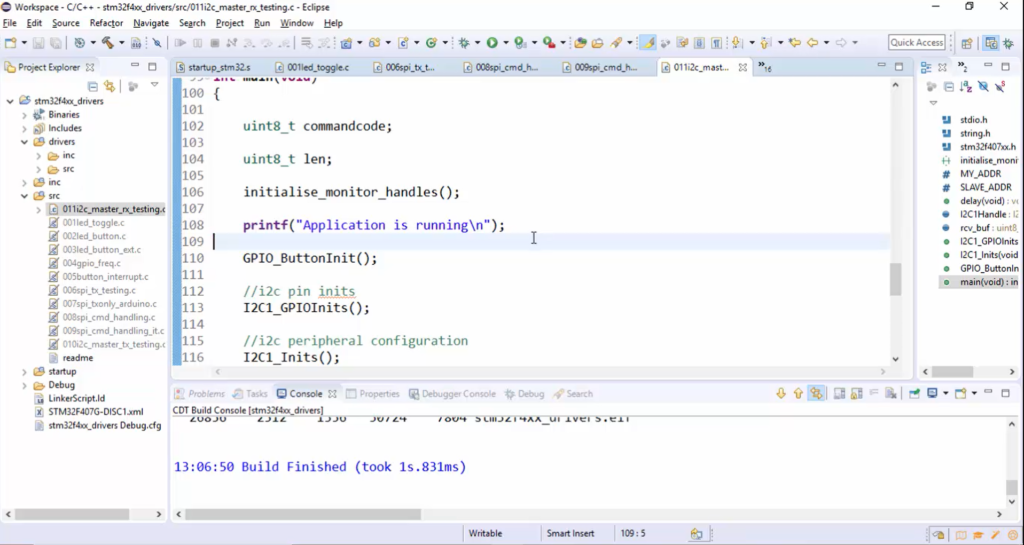Expand the Debug folder node

tap(25, 385)
